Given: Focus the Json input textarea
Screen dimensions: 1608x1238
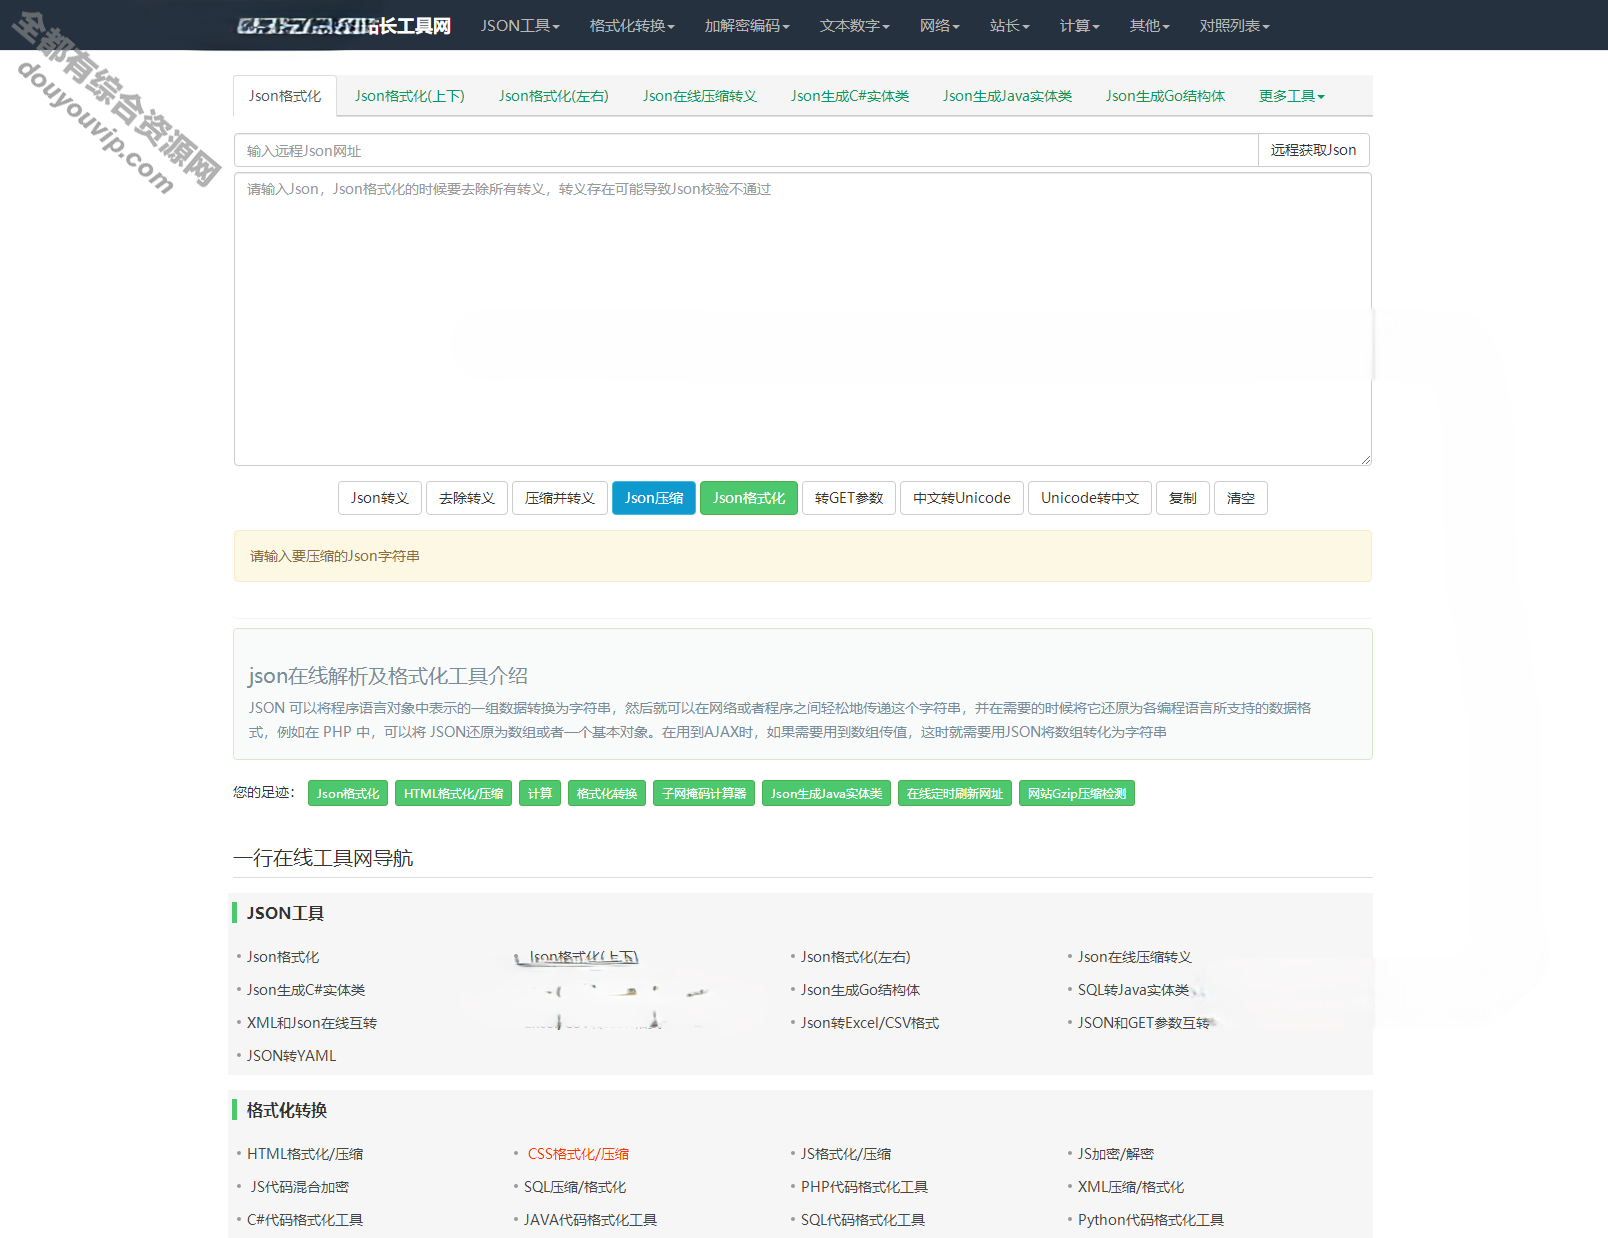Looking at the screenshot, I should [x=803, y=319].
